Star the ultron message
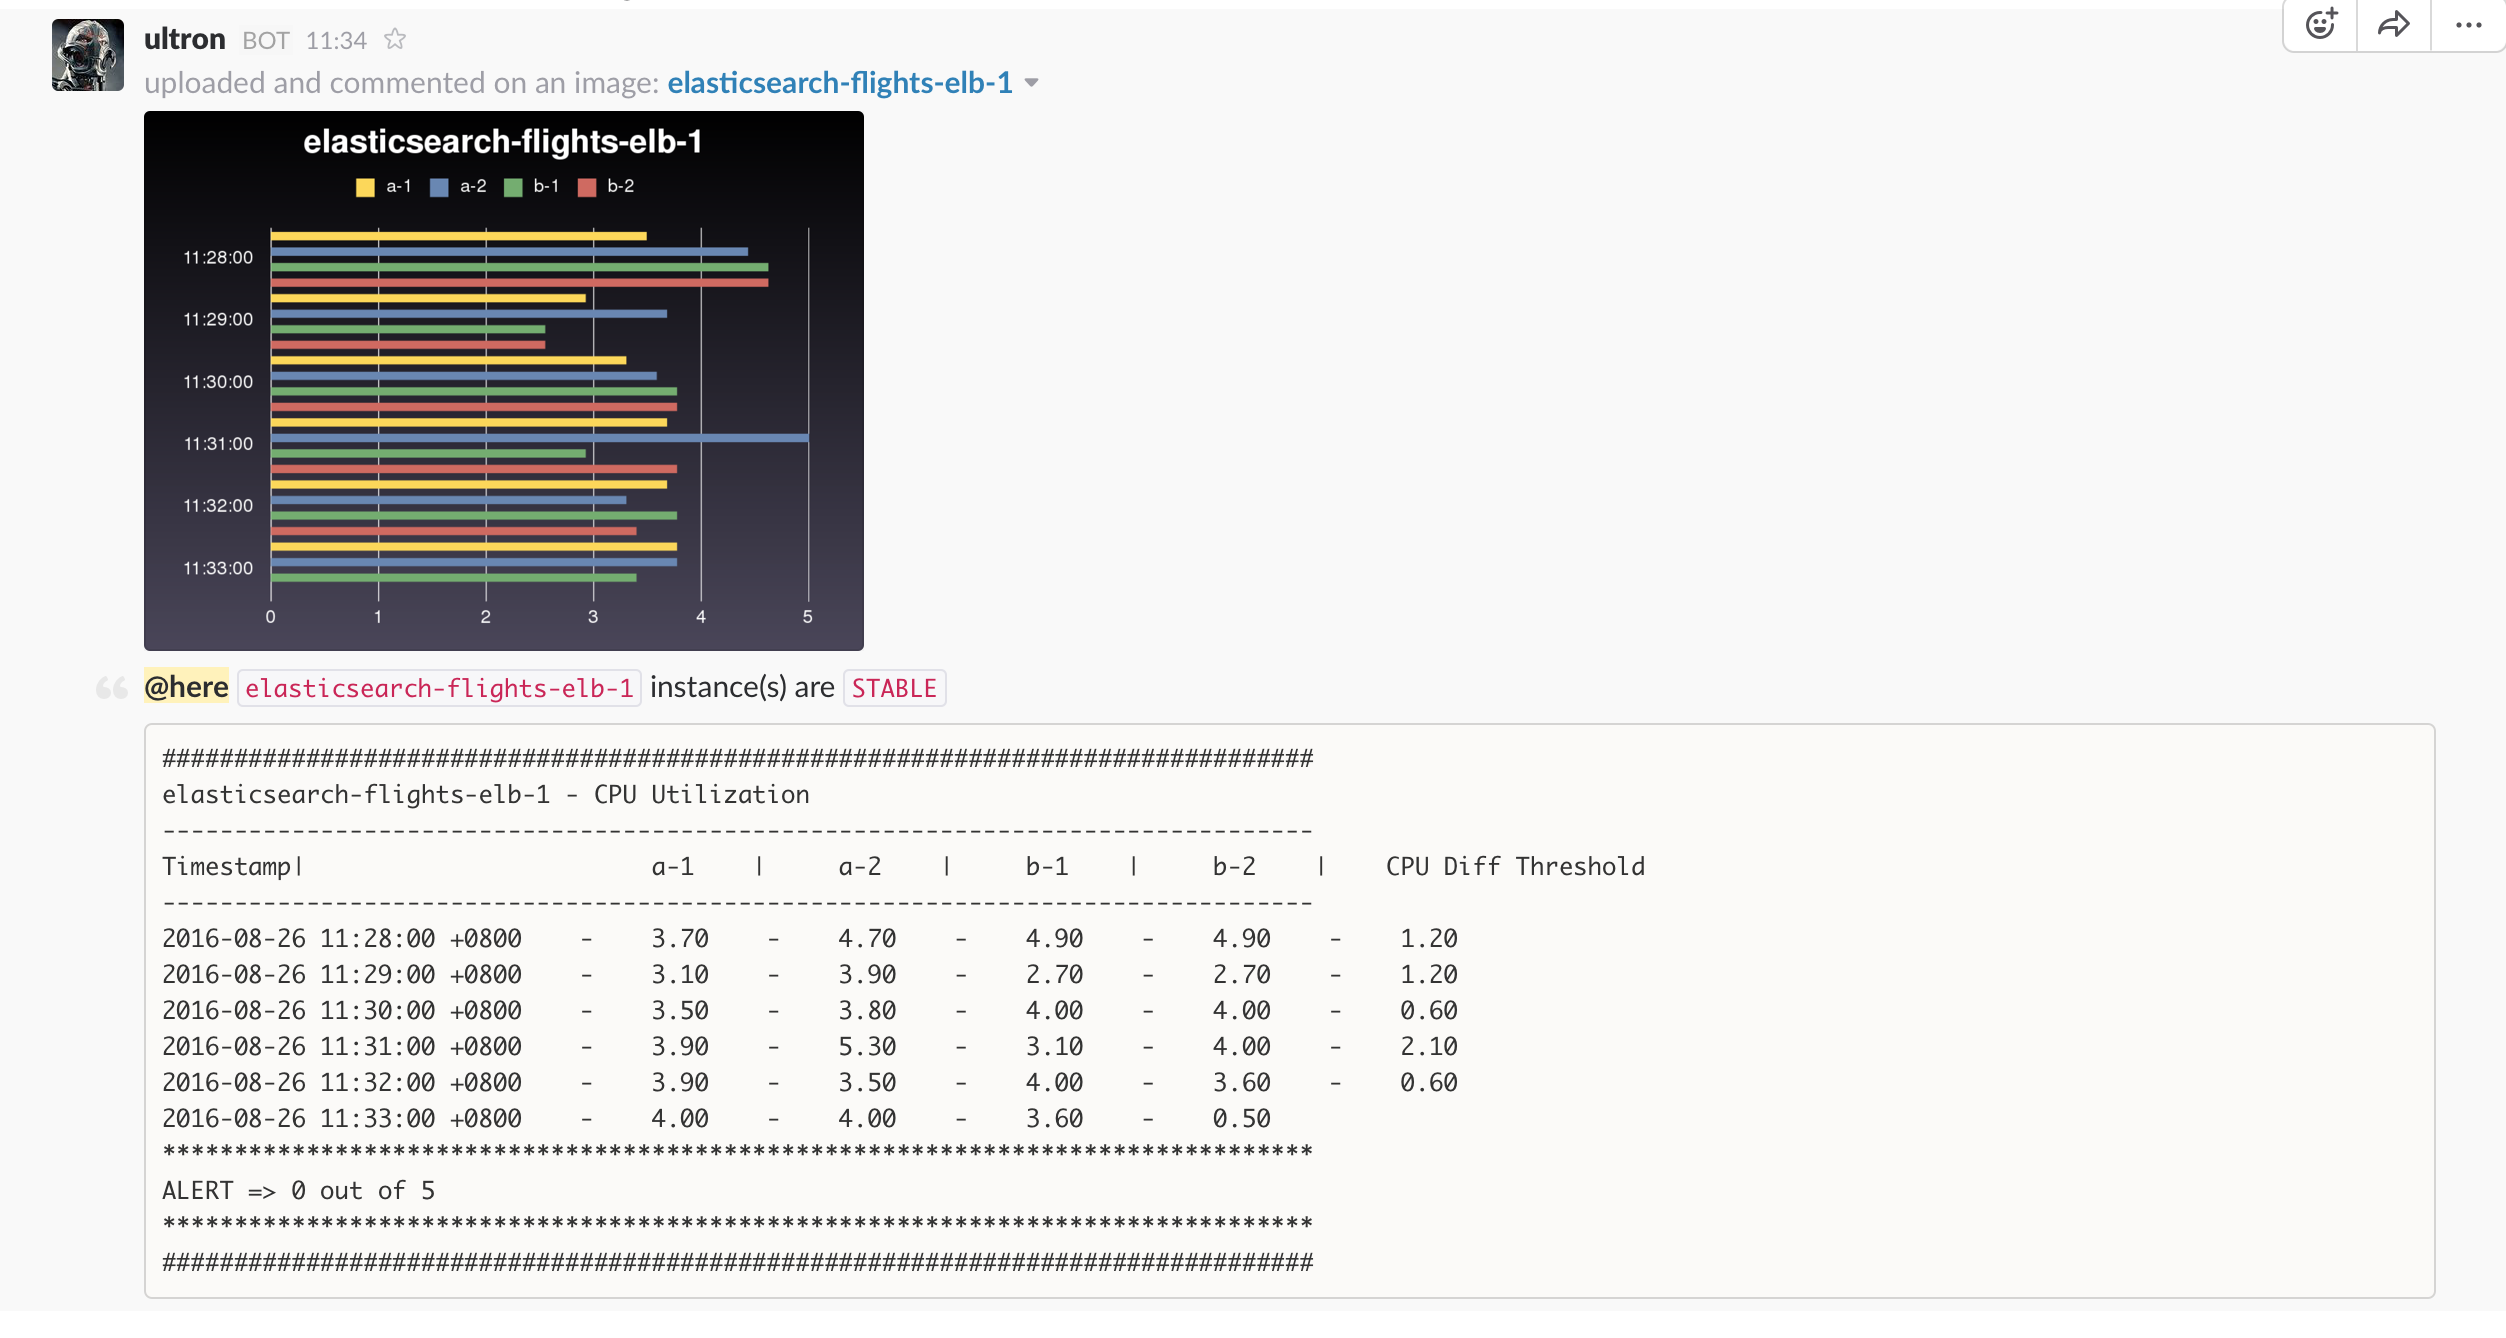The height and width of the screenshot is (1338, 2506). [395, 39]
